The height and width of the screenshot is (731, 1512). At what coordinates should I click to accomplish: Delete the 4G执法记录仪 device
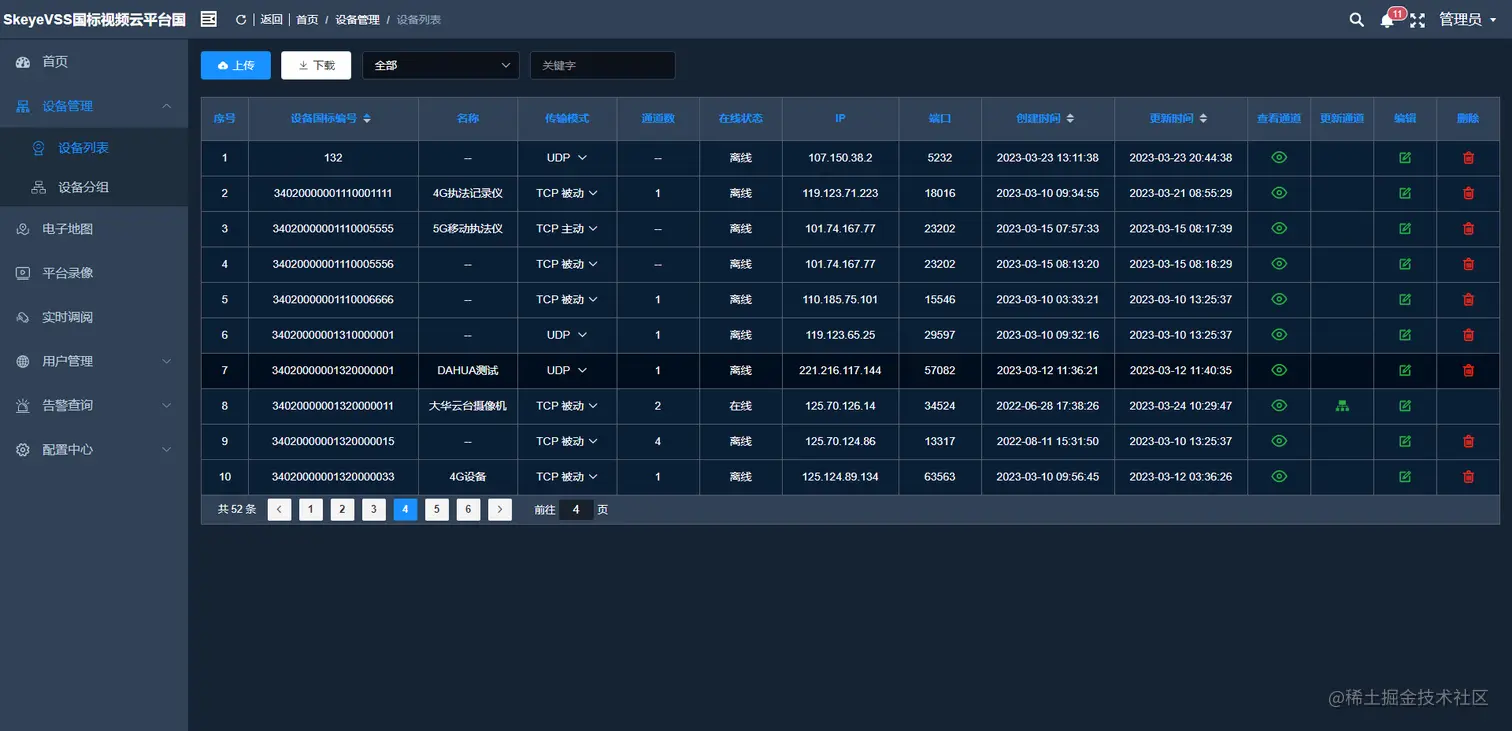pos(1468,193)
